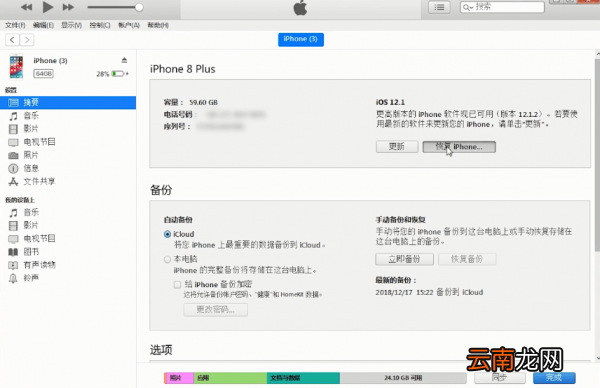Screen dimensions: 600x388
Task: Open the 控制(C) menu
Action: [x=100, y=25]
